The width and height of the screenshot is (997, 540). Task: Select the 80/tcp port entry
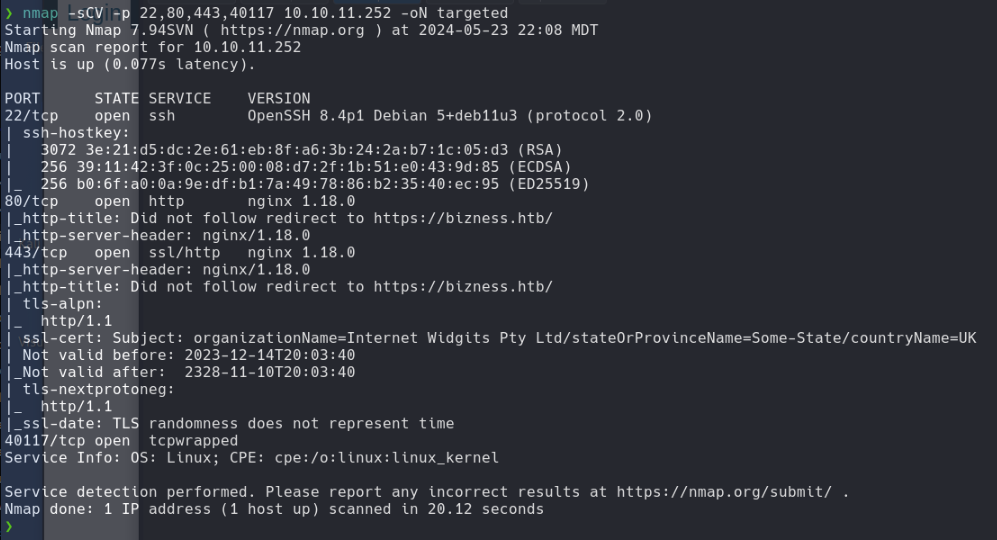[31, 202]
